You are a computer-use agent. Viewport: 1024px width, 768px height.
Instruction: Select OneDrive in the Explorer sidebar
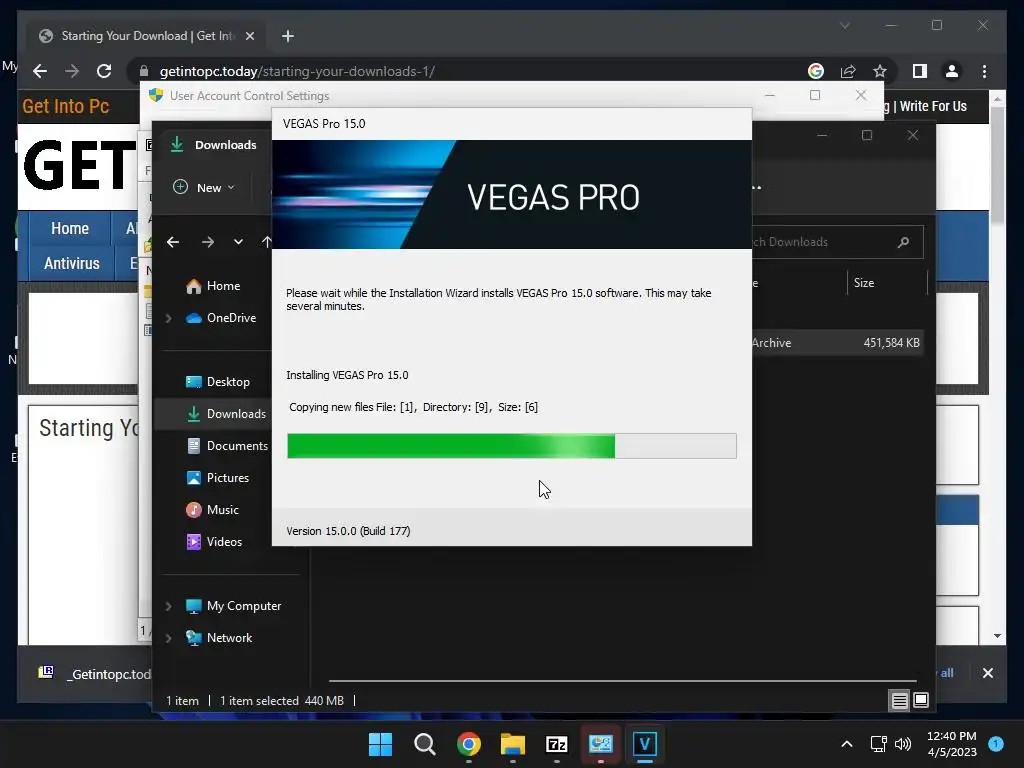pos(221,318)
